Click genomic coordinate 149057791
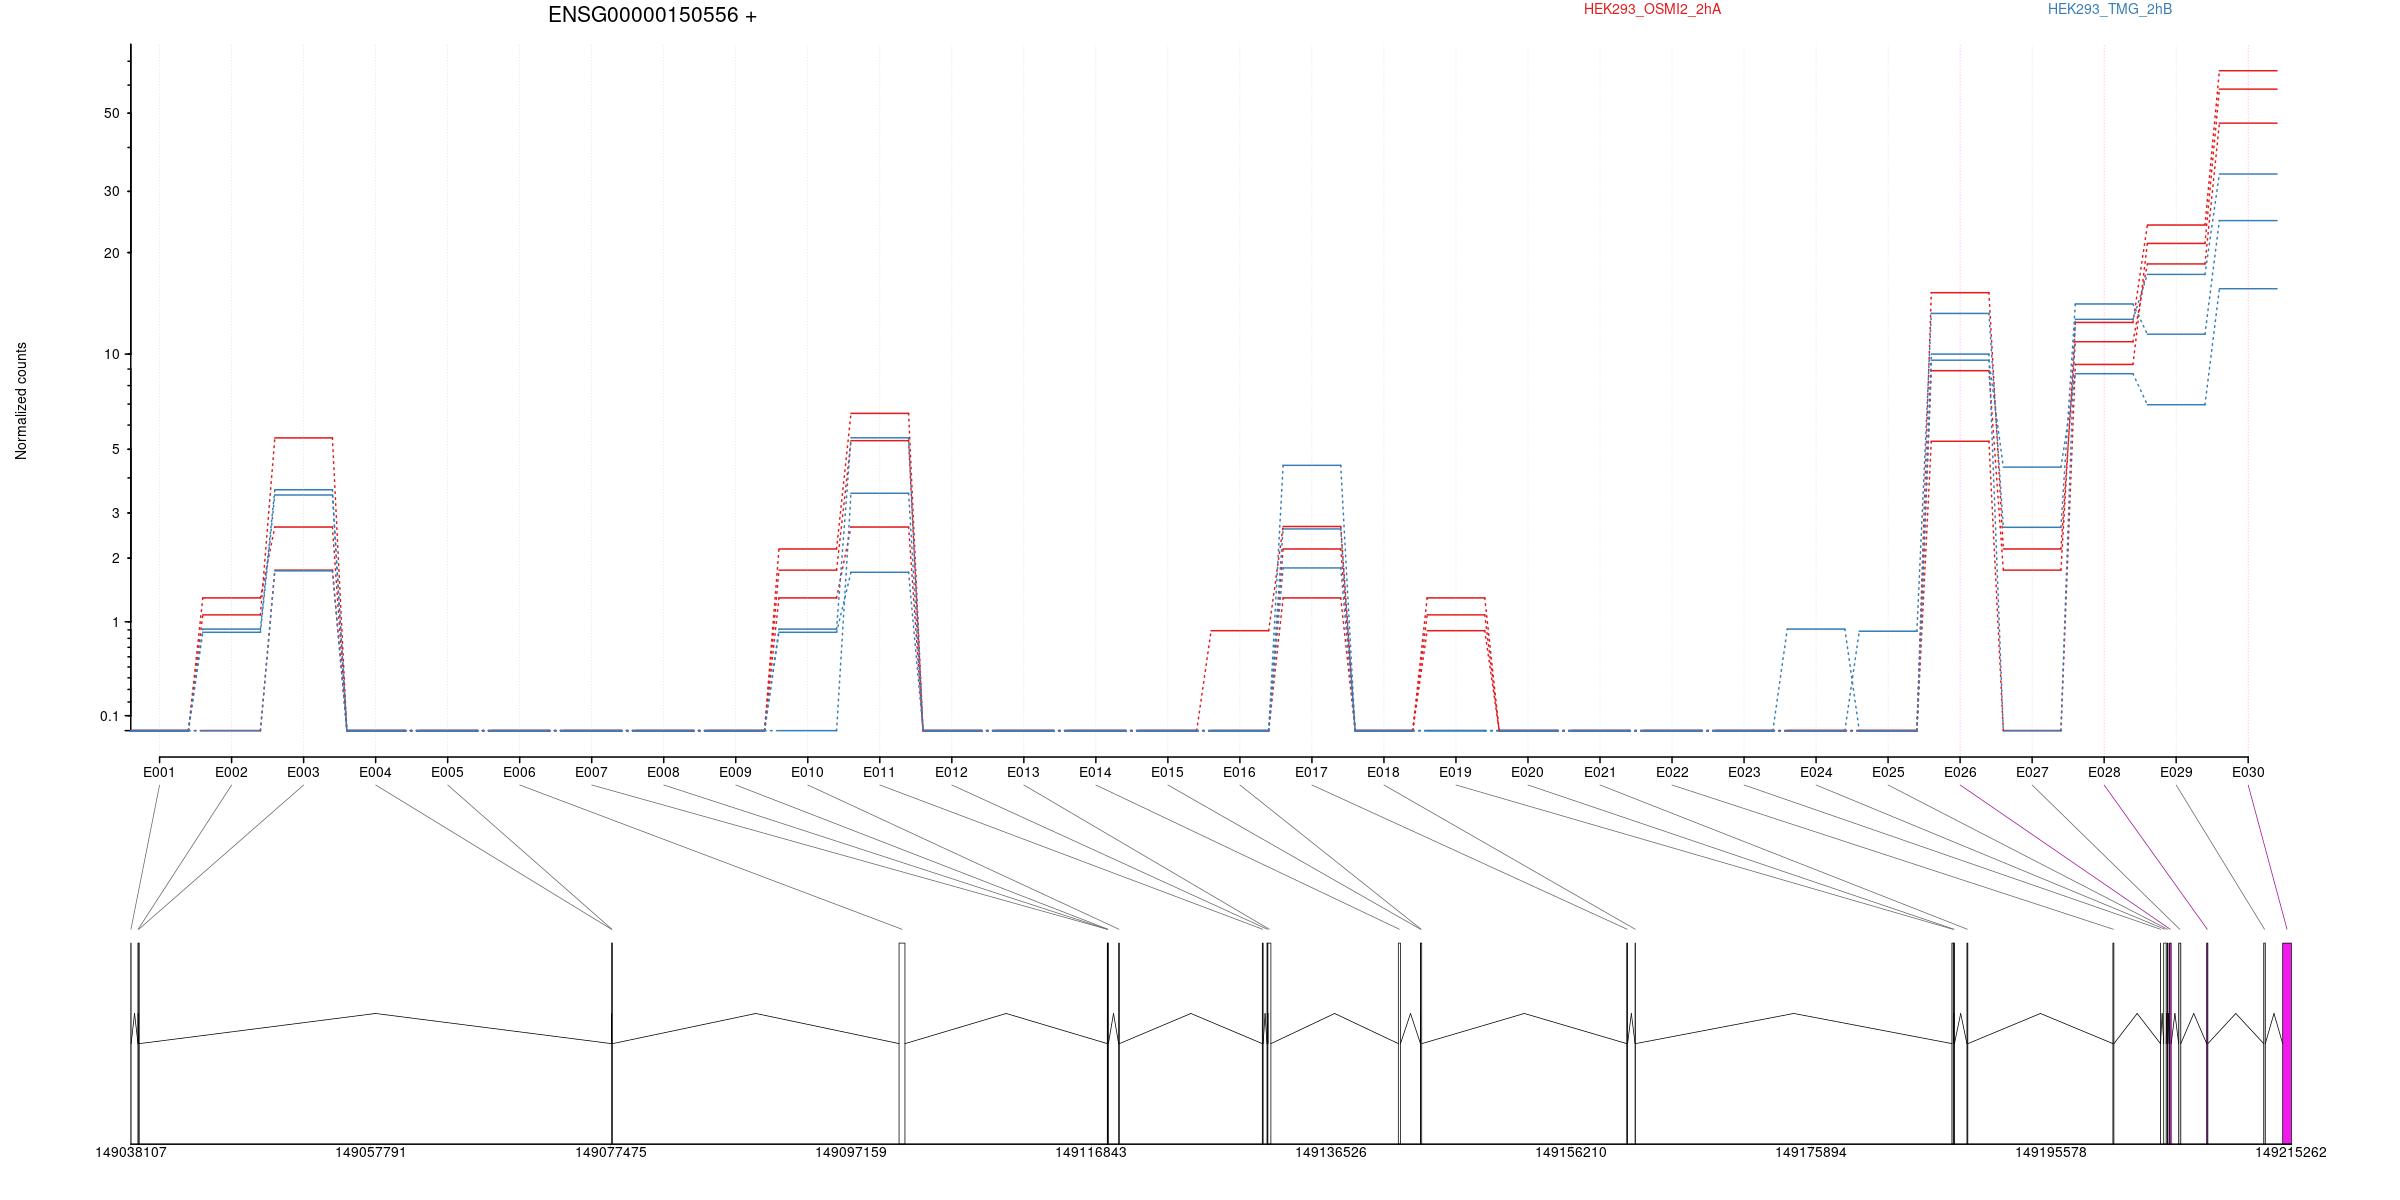 [x=371, y=1152]
